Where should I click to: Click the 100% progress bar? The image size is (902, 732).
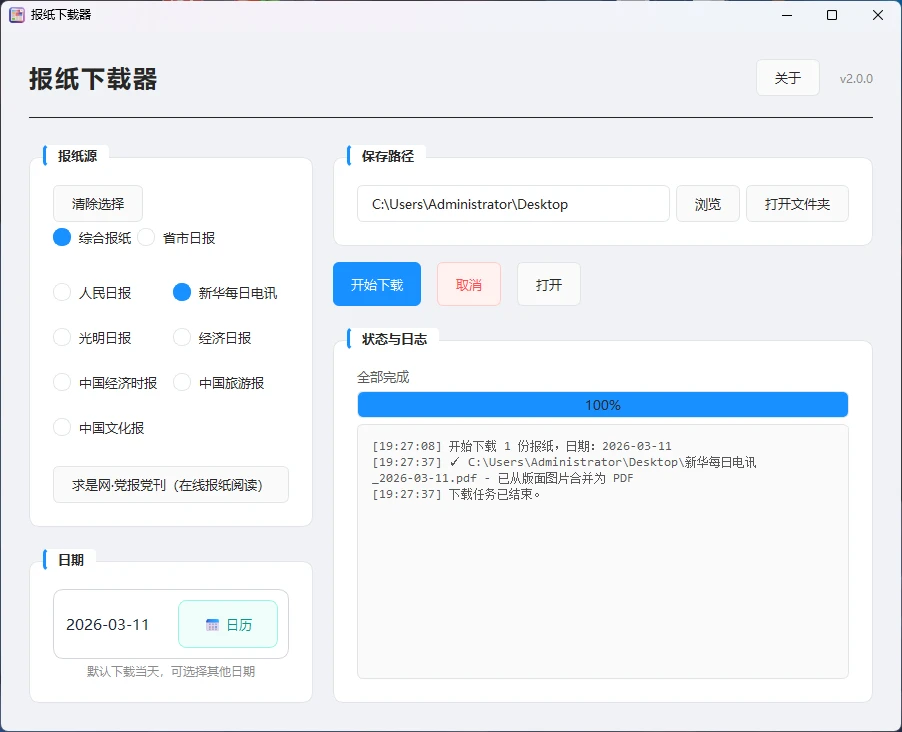(x=602, y=405)
